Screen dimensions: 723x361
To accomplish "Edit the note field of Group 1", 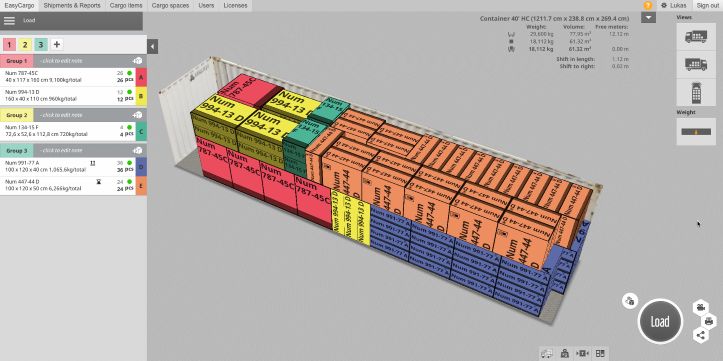I will click(60, 61).
